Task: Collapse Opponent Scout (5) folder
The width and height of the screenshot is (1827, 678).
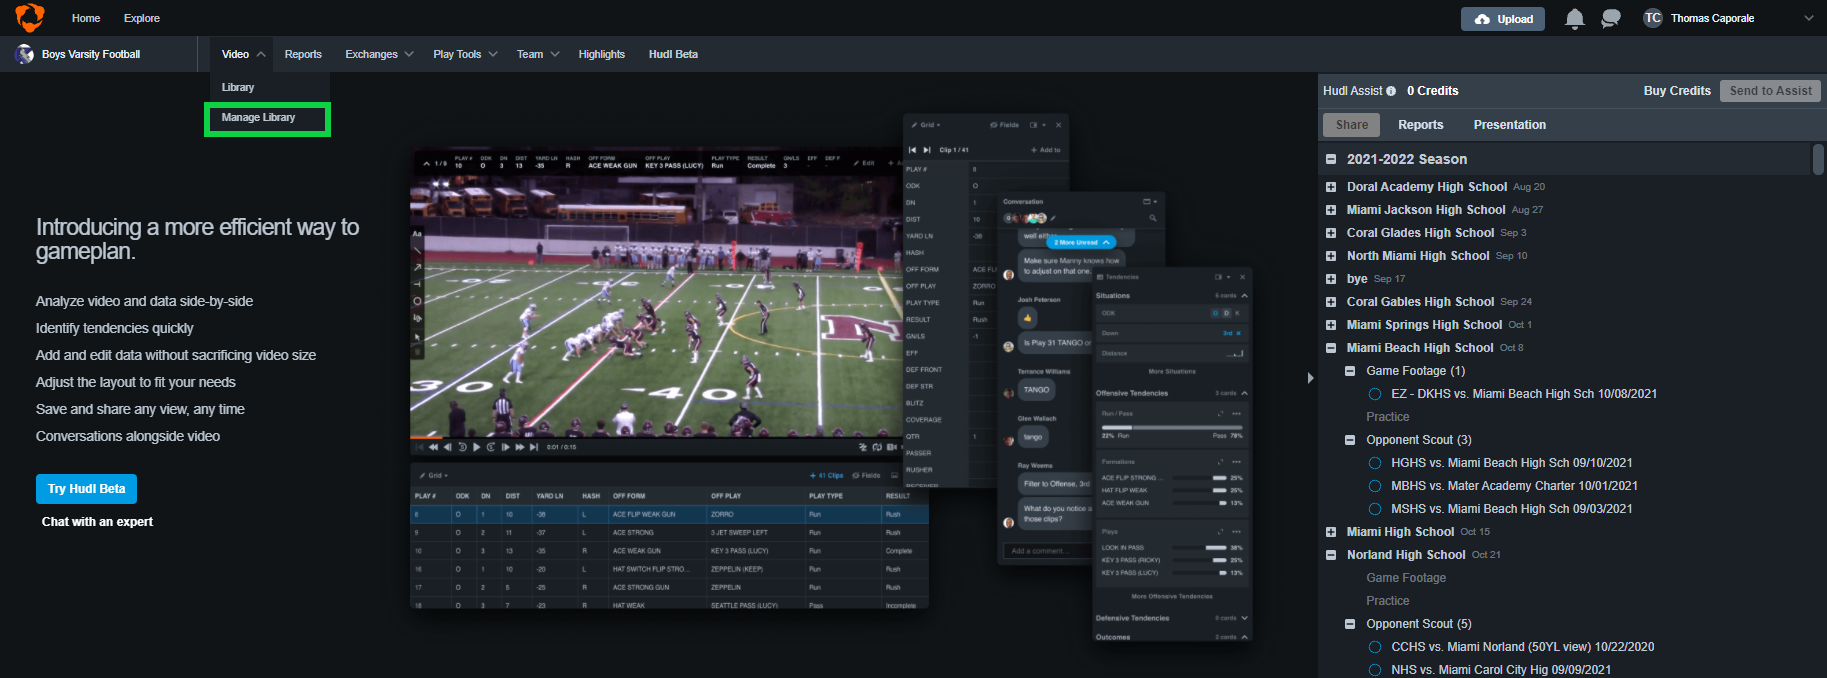Action: (1350, 624)
